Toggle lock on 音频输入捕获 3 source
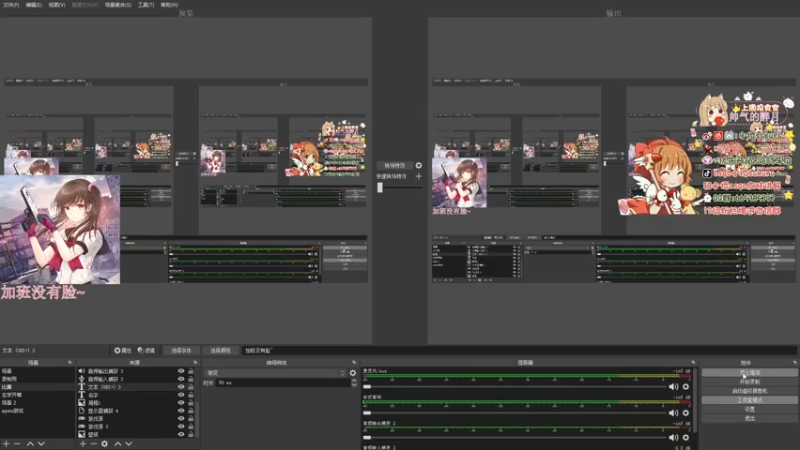Screen dimensions: 800x450 pos(191,379)
